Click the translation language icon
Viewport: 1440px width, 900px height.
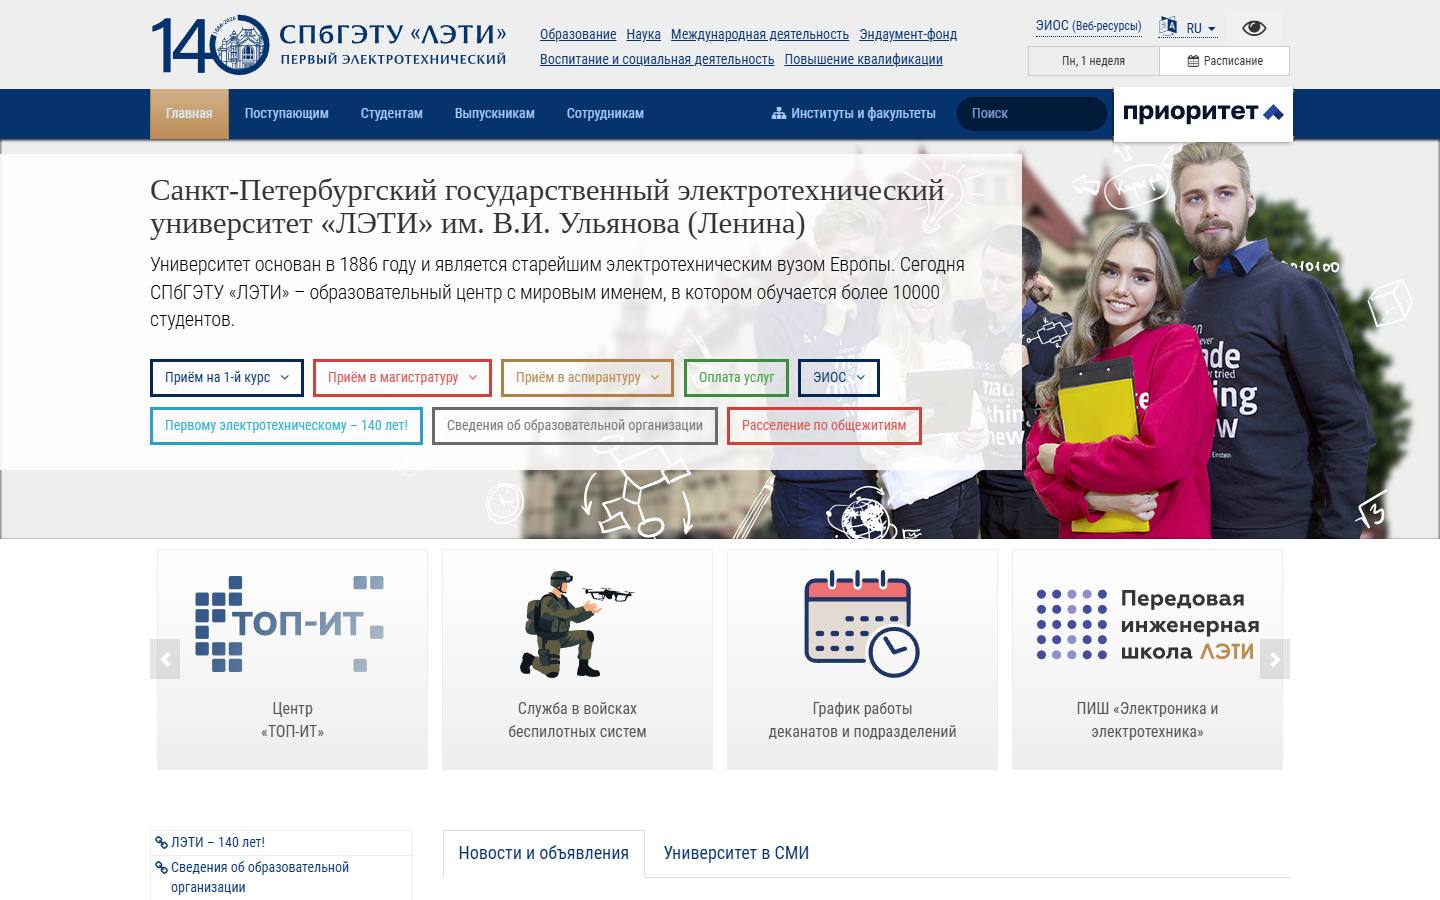click(x=1168, y=27)
